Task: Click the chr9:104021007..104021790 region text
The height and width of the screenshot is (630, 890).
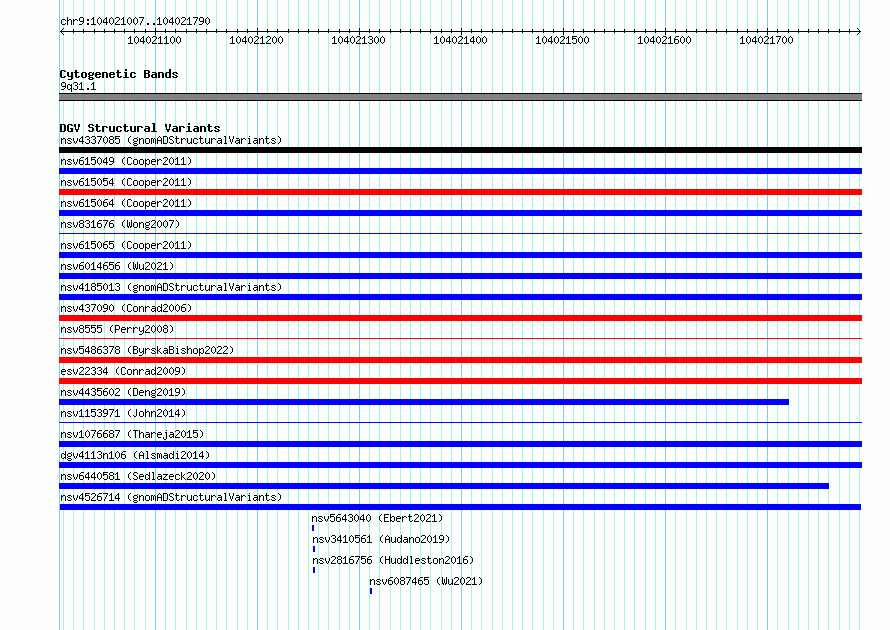Action: (135, 21)
